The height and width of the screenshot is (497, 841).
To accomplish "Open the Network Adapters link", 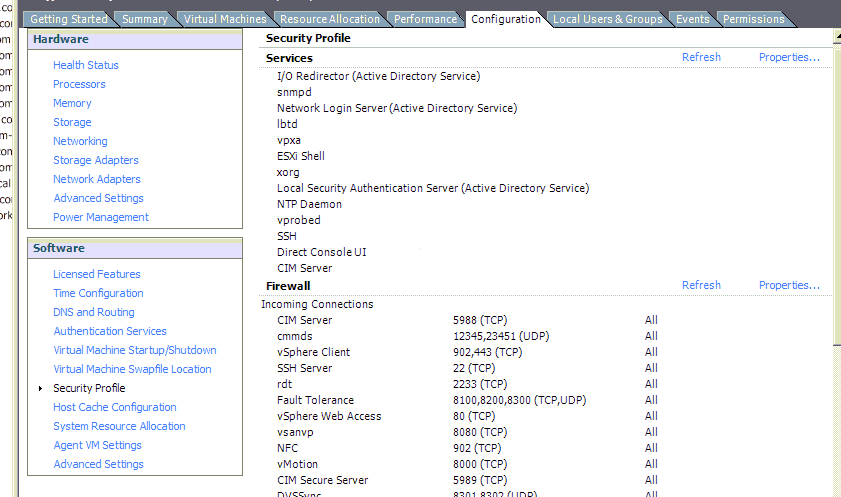I will click(x=97, y=179).
